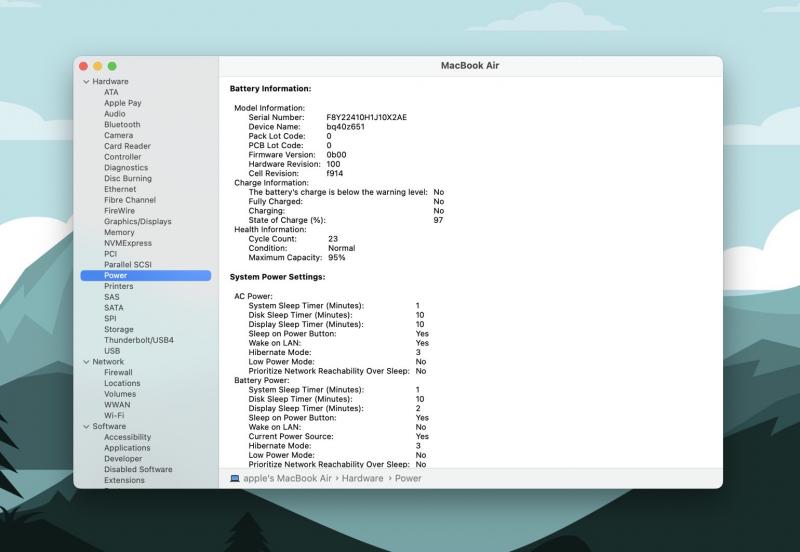800x552 pixels.
Task: Click device name bq40z651
Action: [346, 127]
